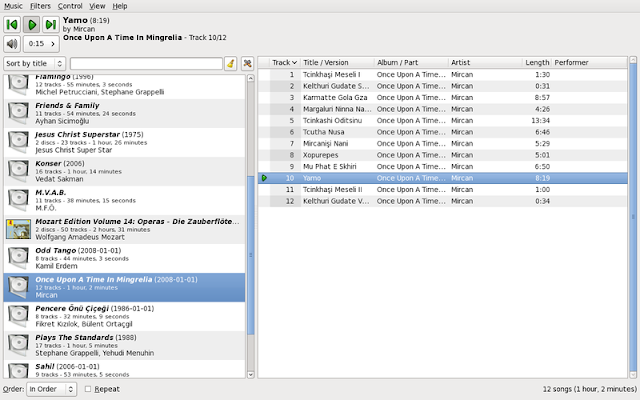Open the Music menu
This screenshot has width=640, height=400.
13,6
